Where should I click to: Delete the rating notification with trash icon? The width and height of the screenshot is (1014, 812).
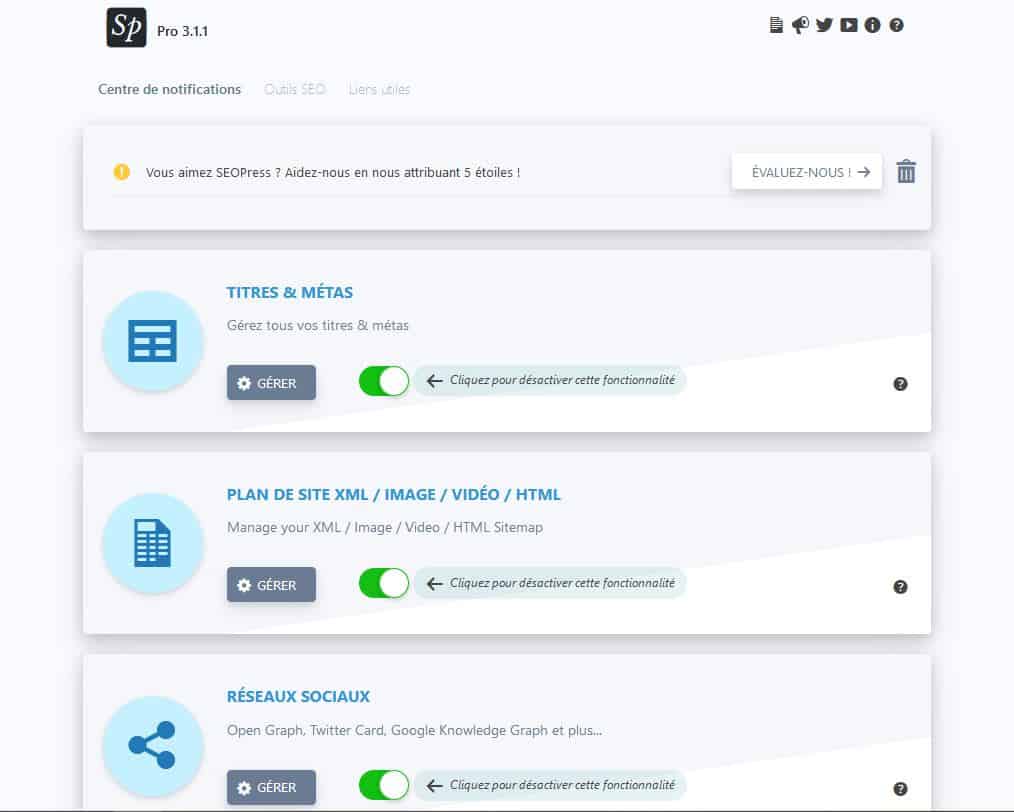pyautogui.click(x=906, y=171)
